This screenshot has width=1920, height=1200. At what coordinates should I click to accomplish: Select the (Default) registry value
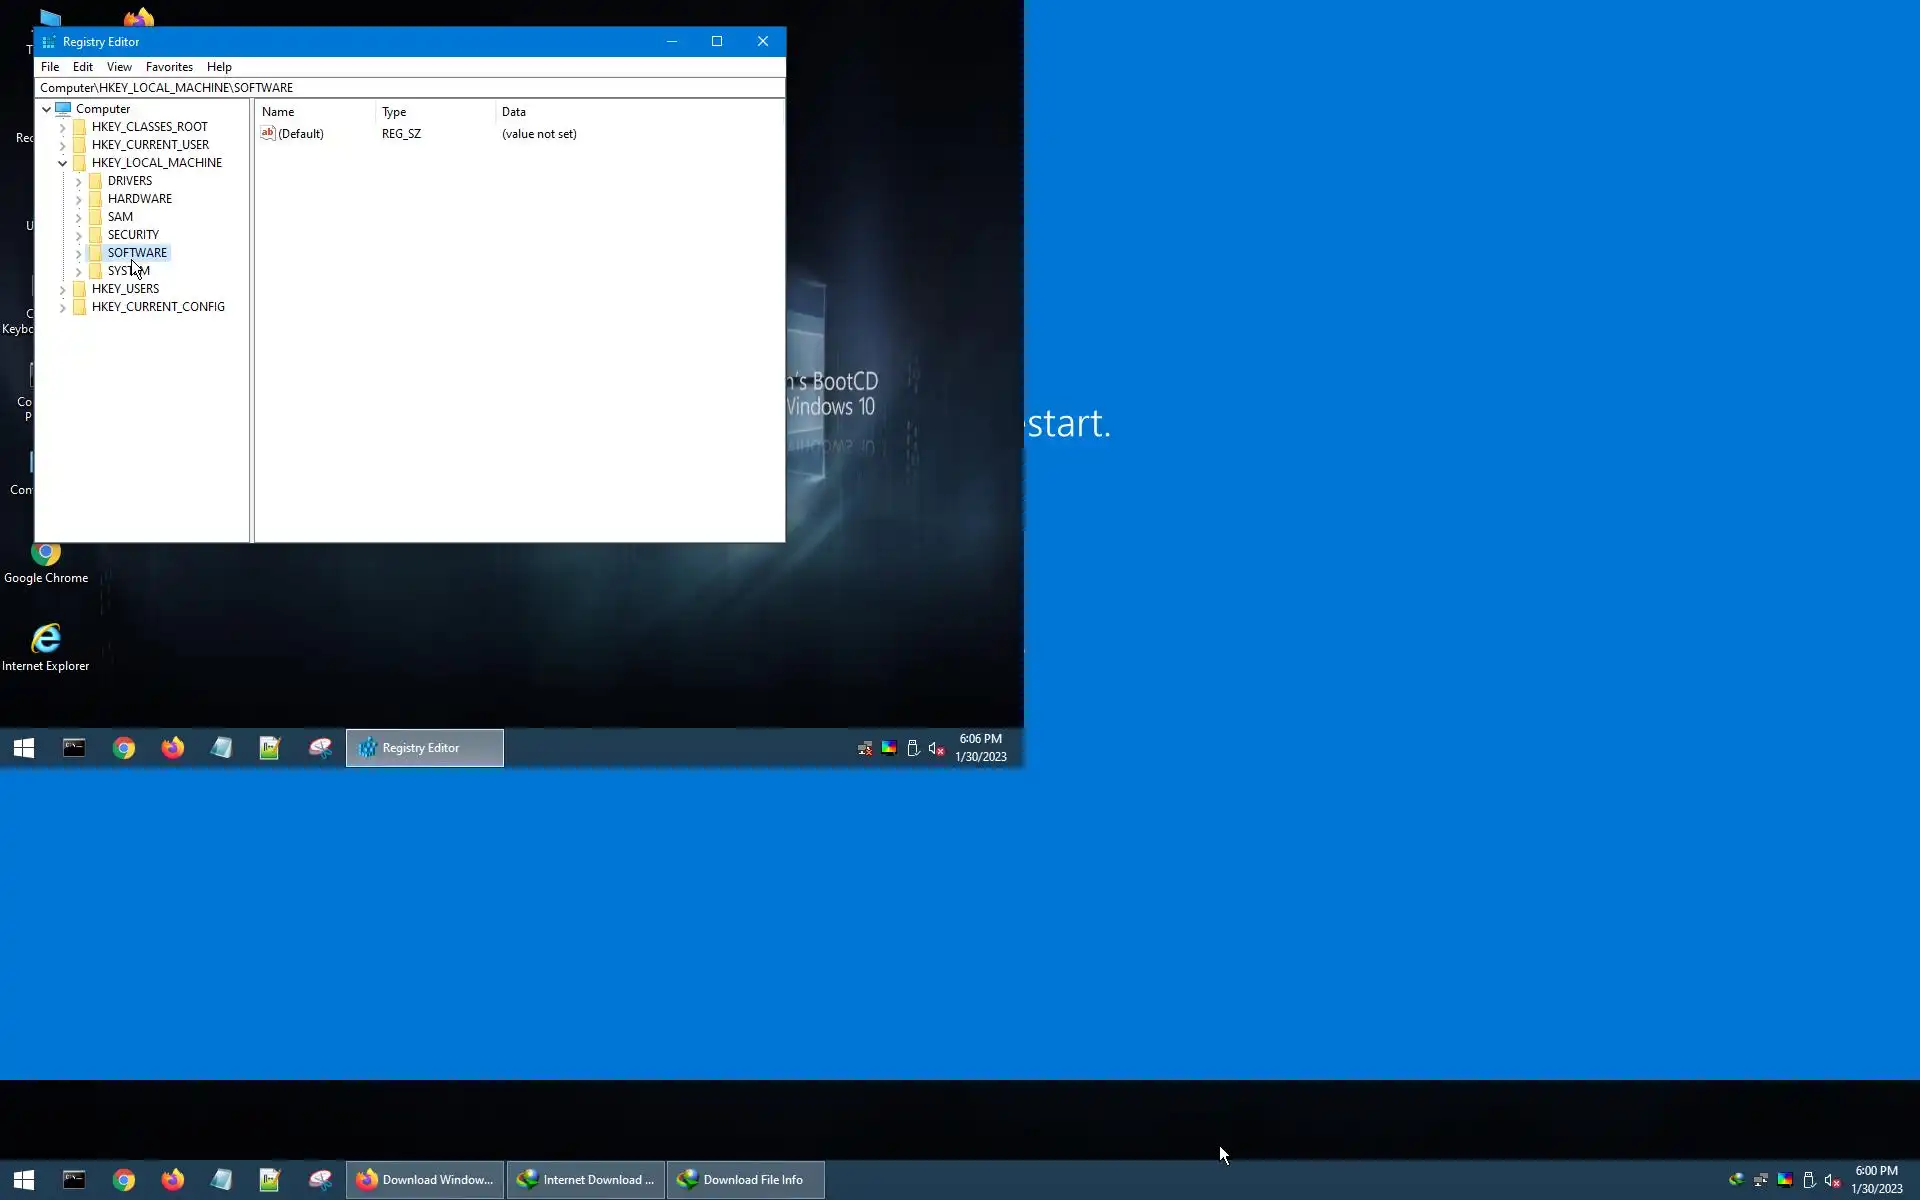[x=300, y=134]
